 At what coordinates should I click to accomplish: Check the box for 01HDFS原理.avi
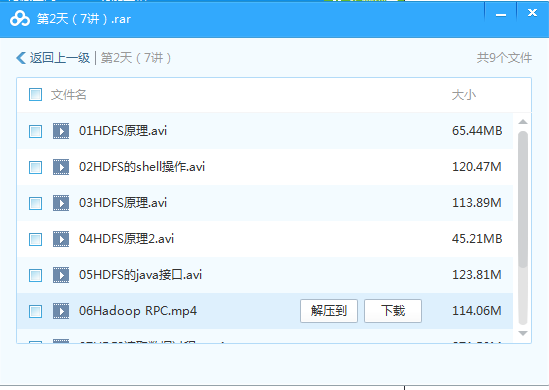[x=35, y=131]
